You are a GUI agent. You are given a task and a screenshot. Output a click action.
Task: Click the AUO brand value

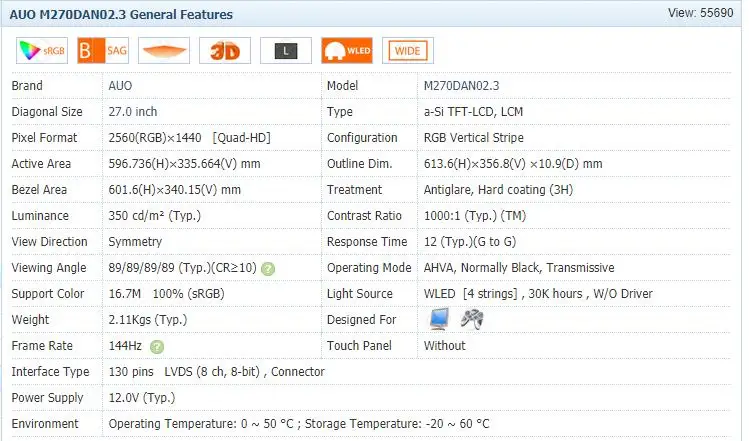coord(120,86)
